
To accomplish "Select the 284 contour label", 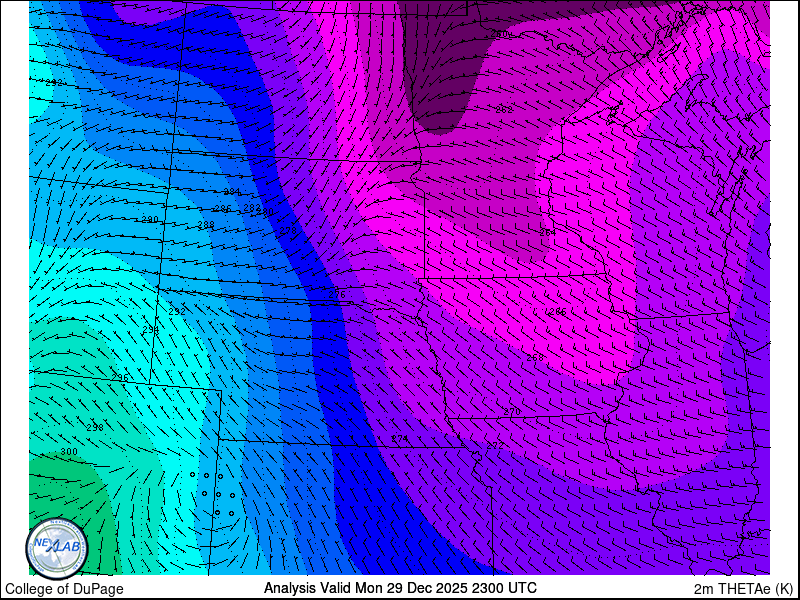I will tap(232, 192).
